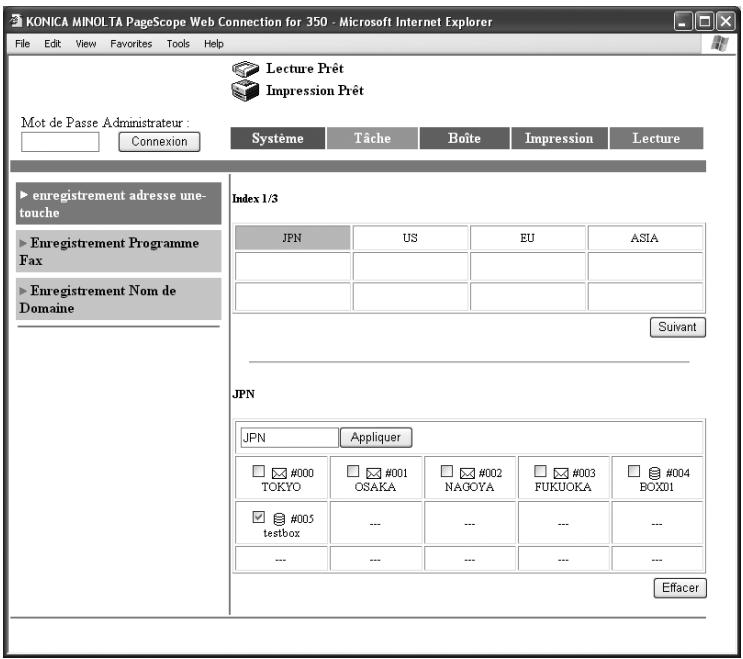Select the ASIA index cell
Viewport: 743px width, 659px height.
click(x=645, y=238)
